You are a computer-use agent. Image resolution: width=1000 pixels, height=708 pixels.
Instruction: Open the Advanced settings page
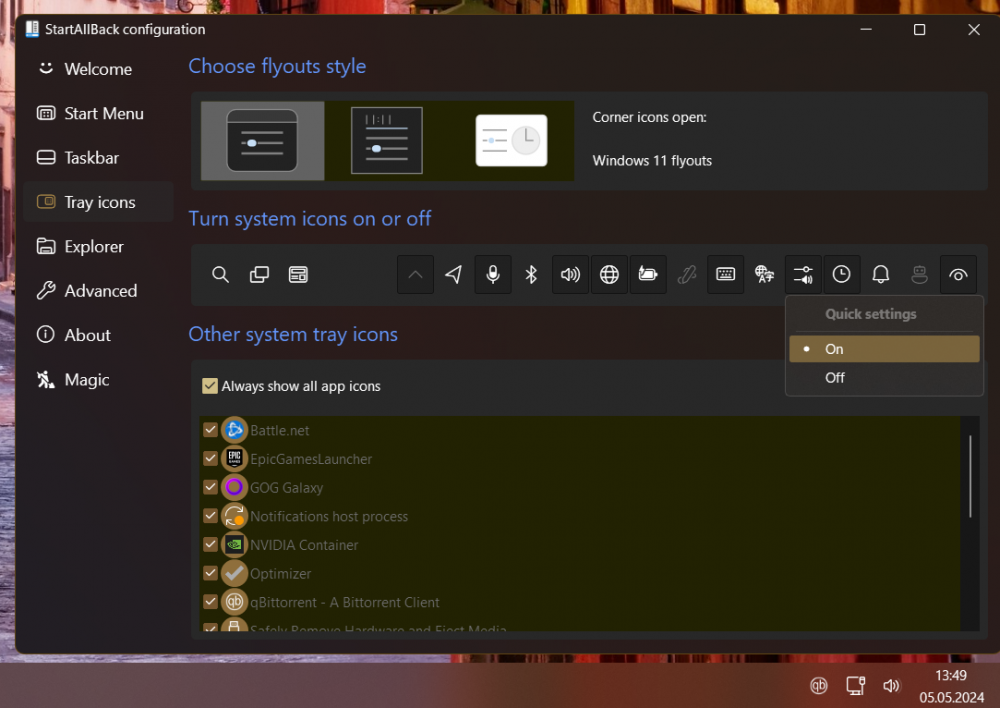(x=98, y=290)
